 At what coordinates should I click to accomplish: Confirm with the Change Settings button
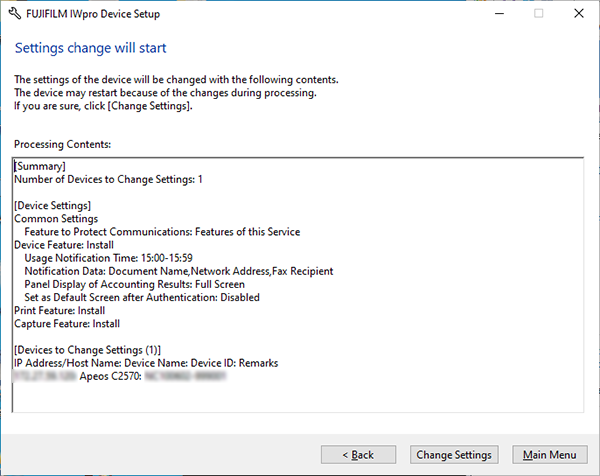click(x=454, y=455)
